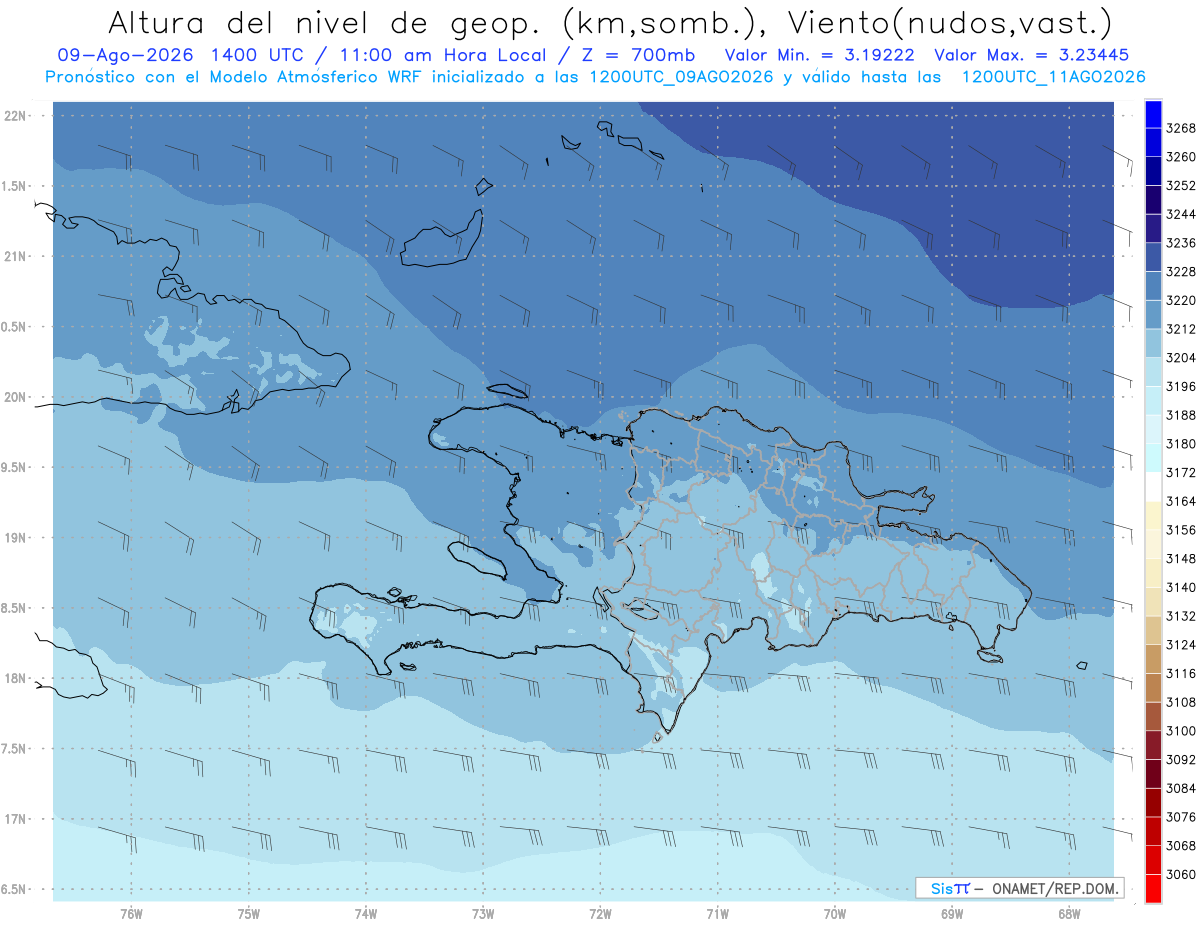Click the longitude label 70W
Image resolution: width=1200 pixels, height=927 pixels.
pos(835,913)
